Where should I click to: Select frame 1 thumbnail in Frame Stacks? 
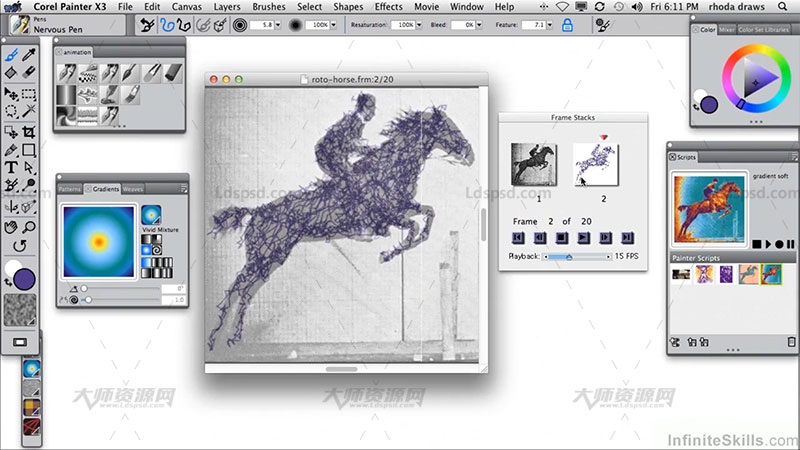(x=534, y=164)
